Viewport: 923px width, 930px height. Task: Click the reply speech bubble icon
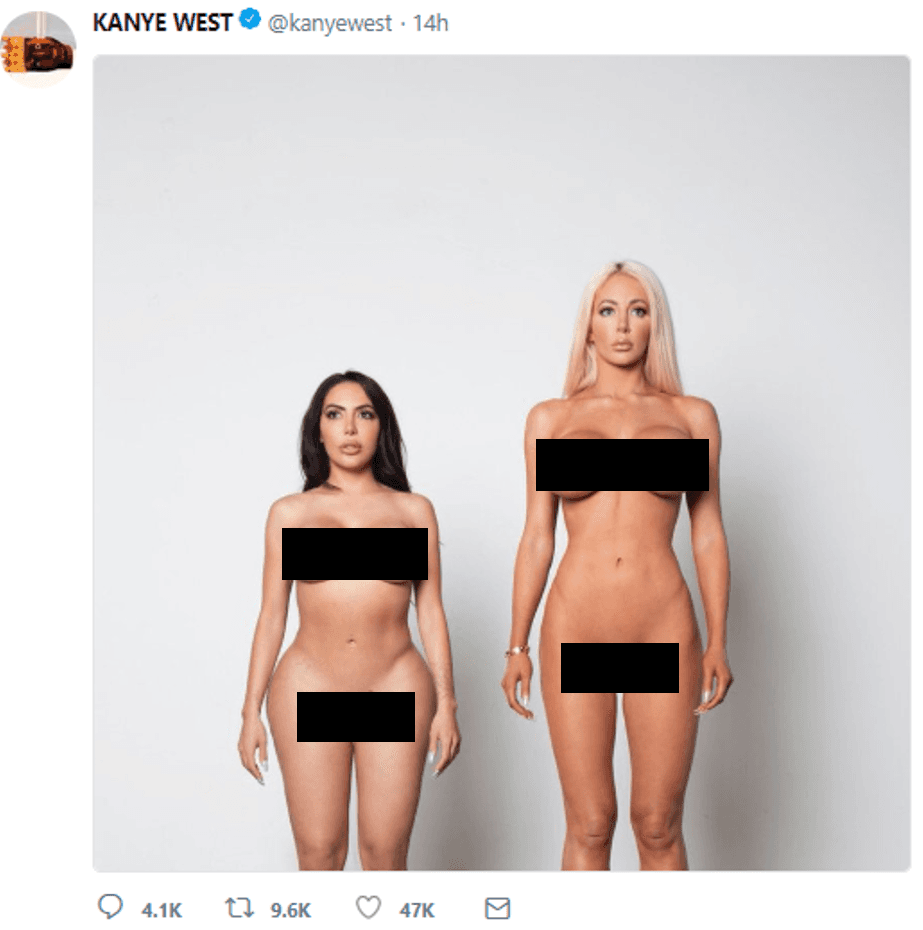tap(110, 906)
